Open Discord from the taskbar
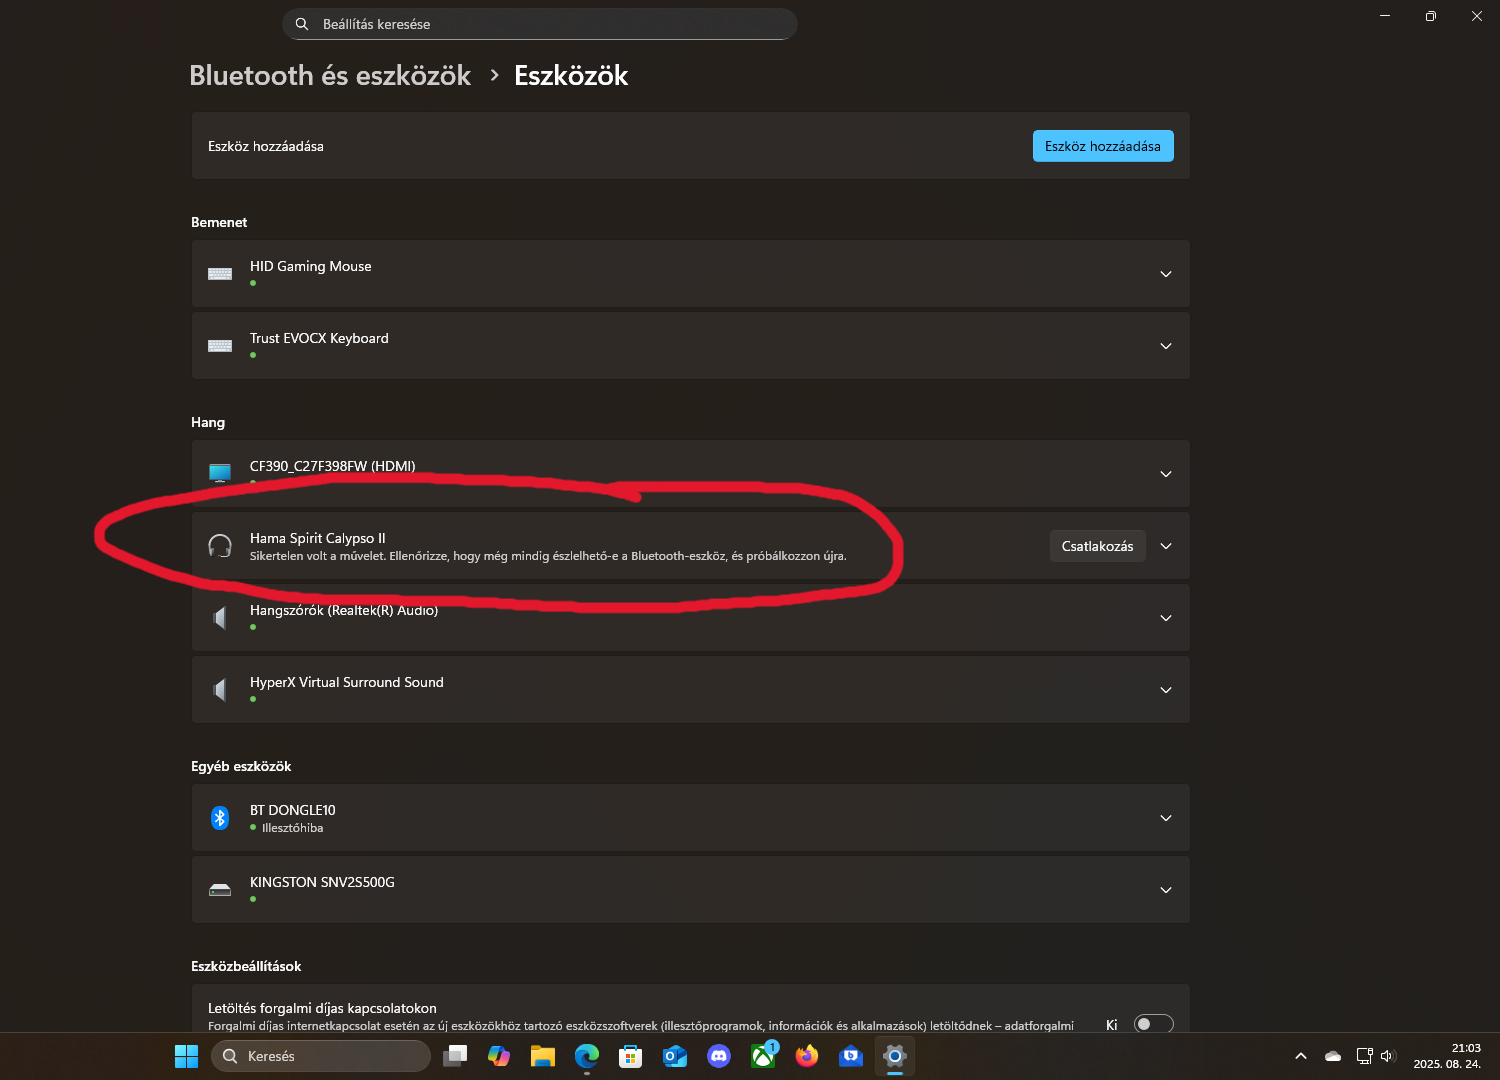The image size is (1500, 1080). 719,1056
